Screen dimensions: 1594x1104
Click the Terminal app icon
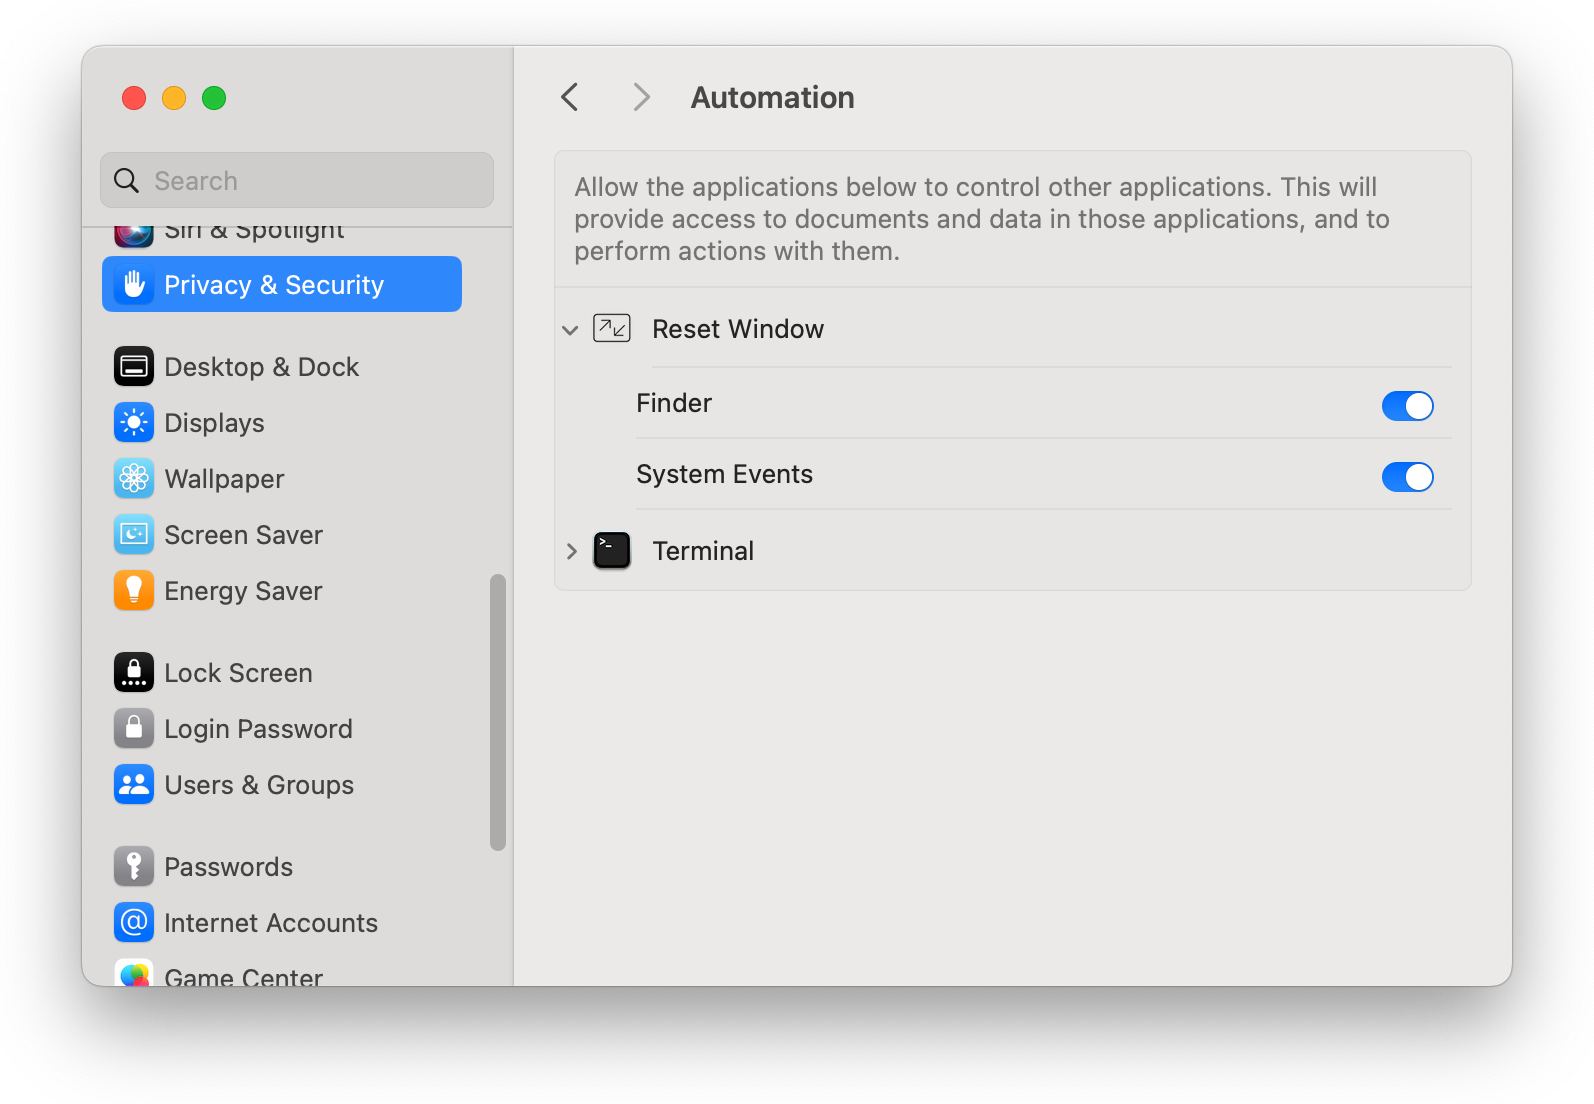[612, 551]
